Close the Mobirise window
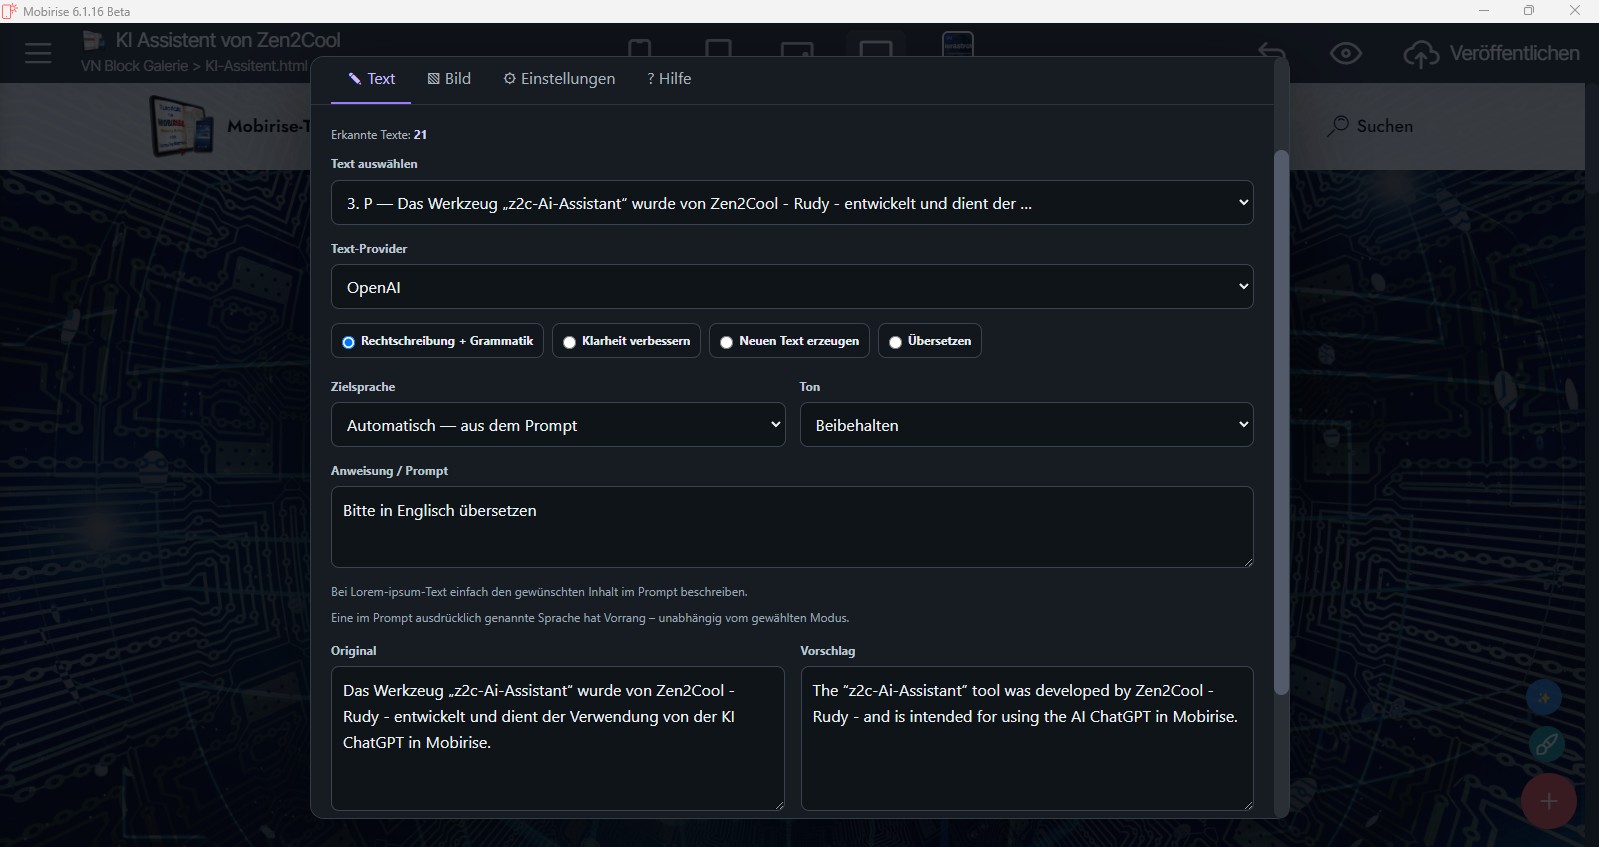This screenshot has height=847, width=1599. [x=1575, y=11]
